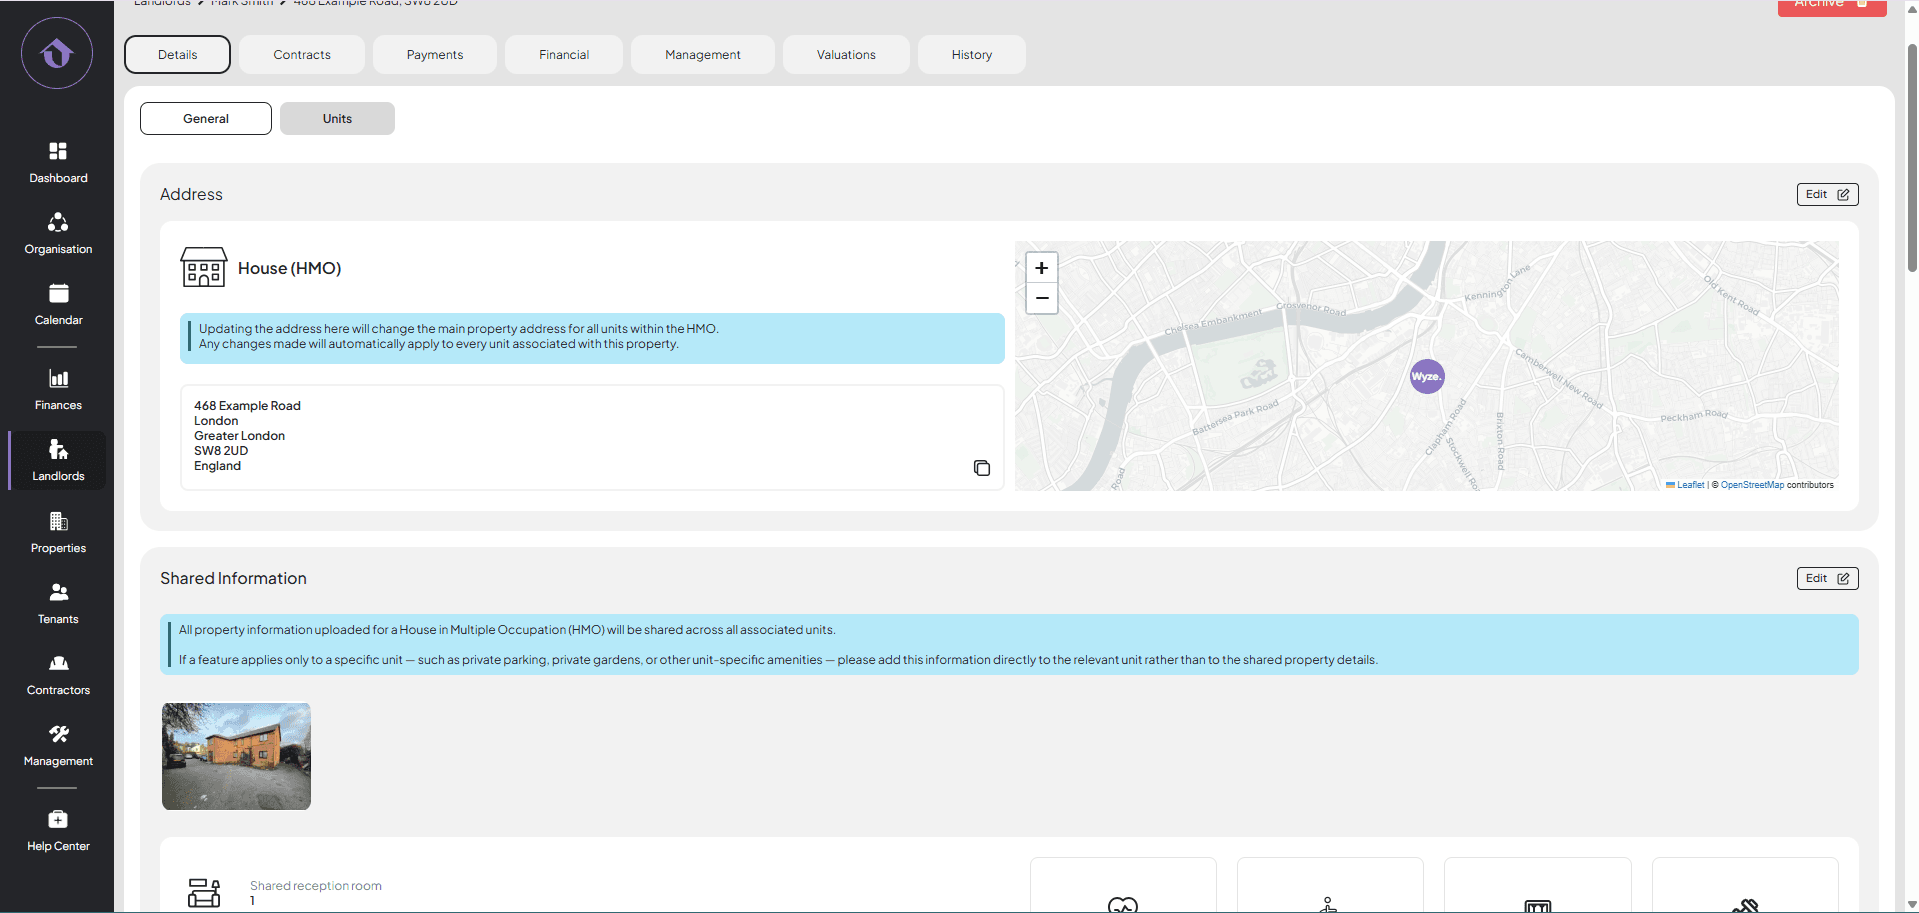Select the Units sub-tab

pyautogui.click(x=337, y=119)
